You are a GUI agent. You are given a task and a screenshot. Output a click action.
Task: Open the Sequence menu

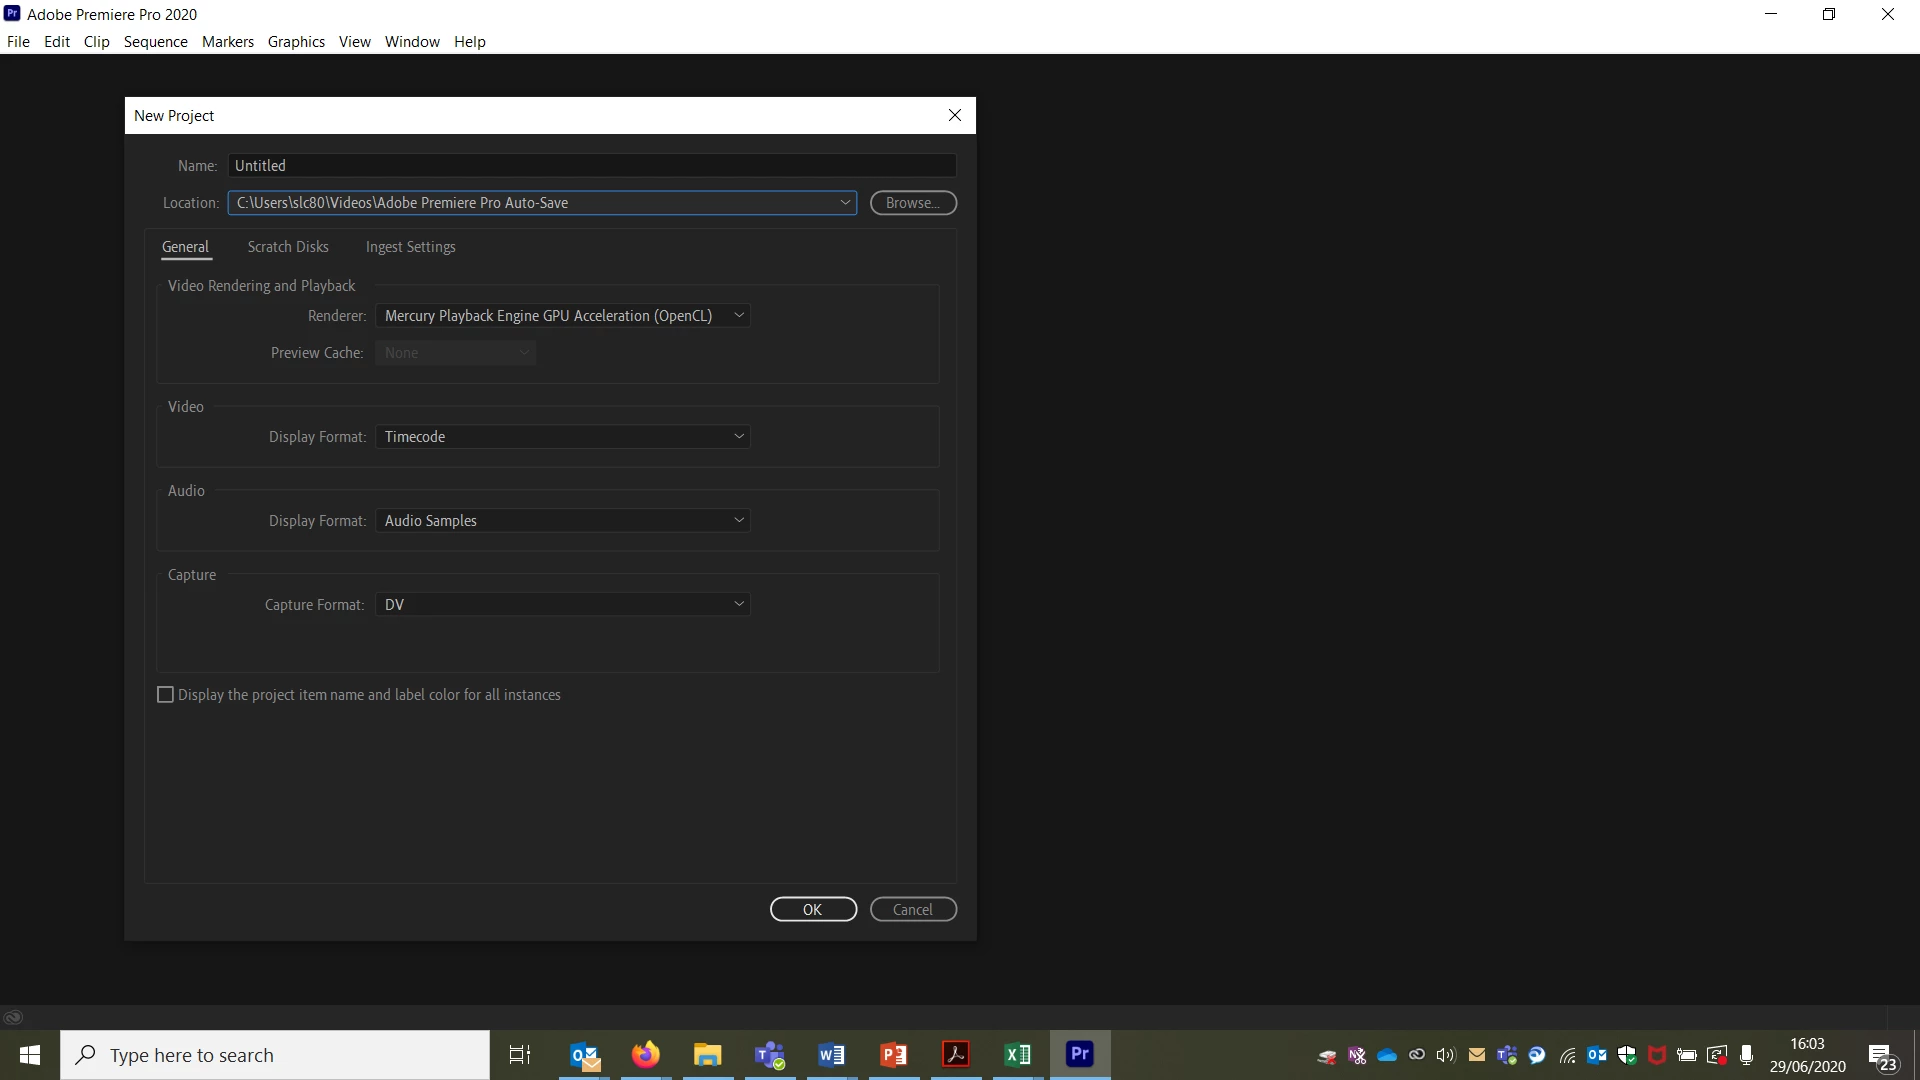155,42
